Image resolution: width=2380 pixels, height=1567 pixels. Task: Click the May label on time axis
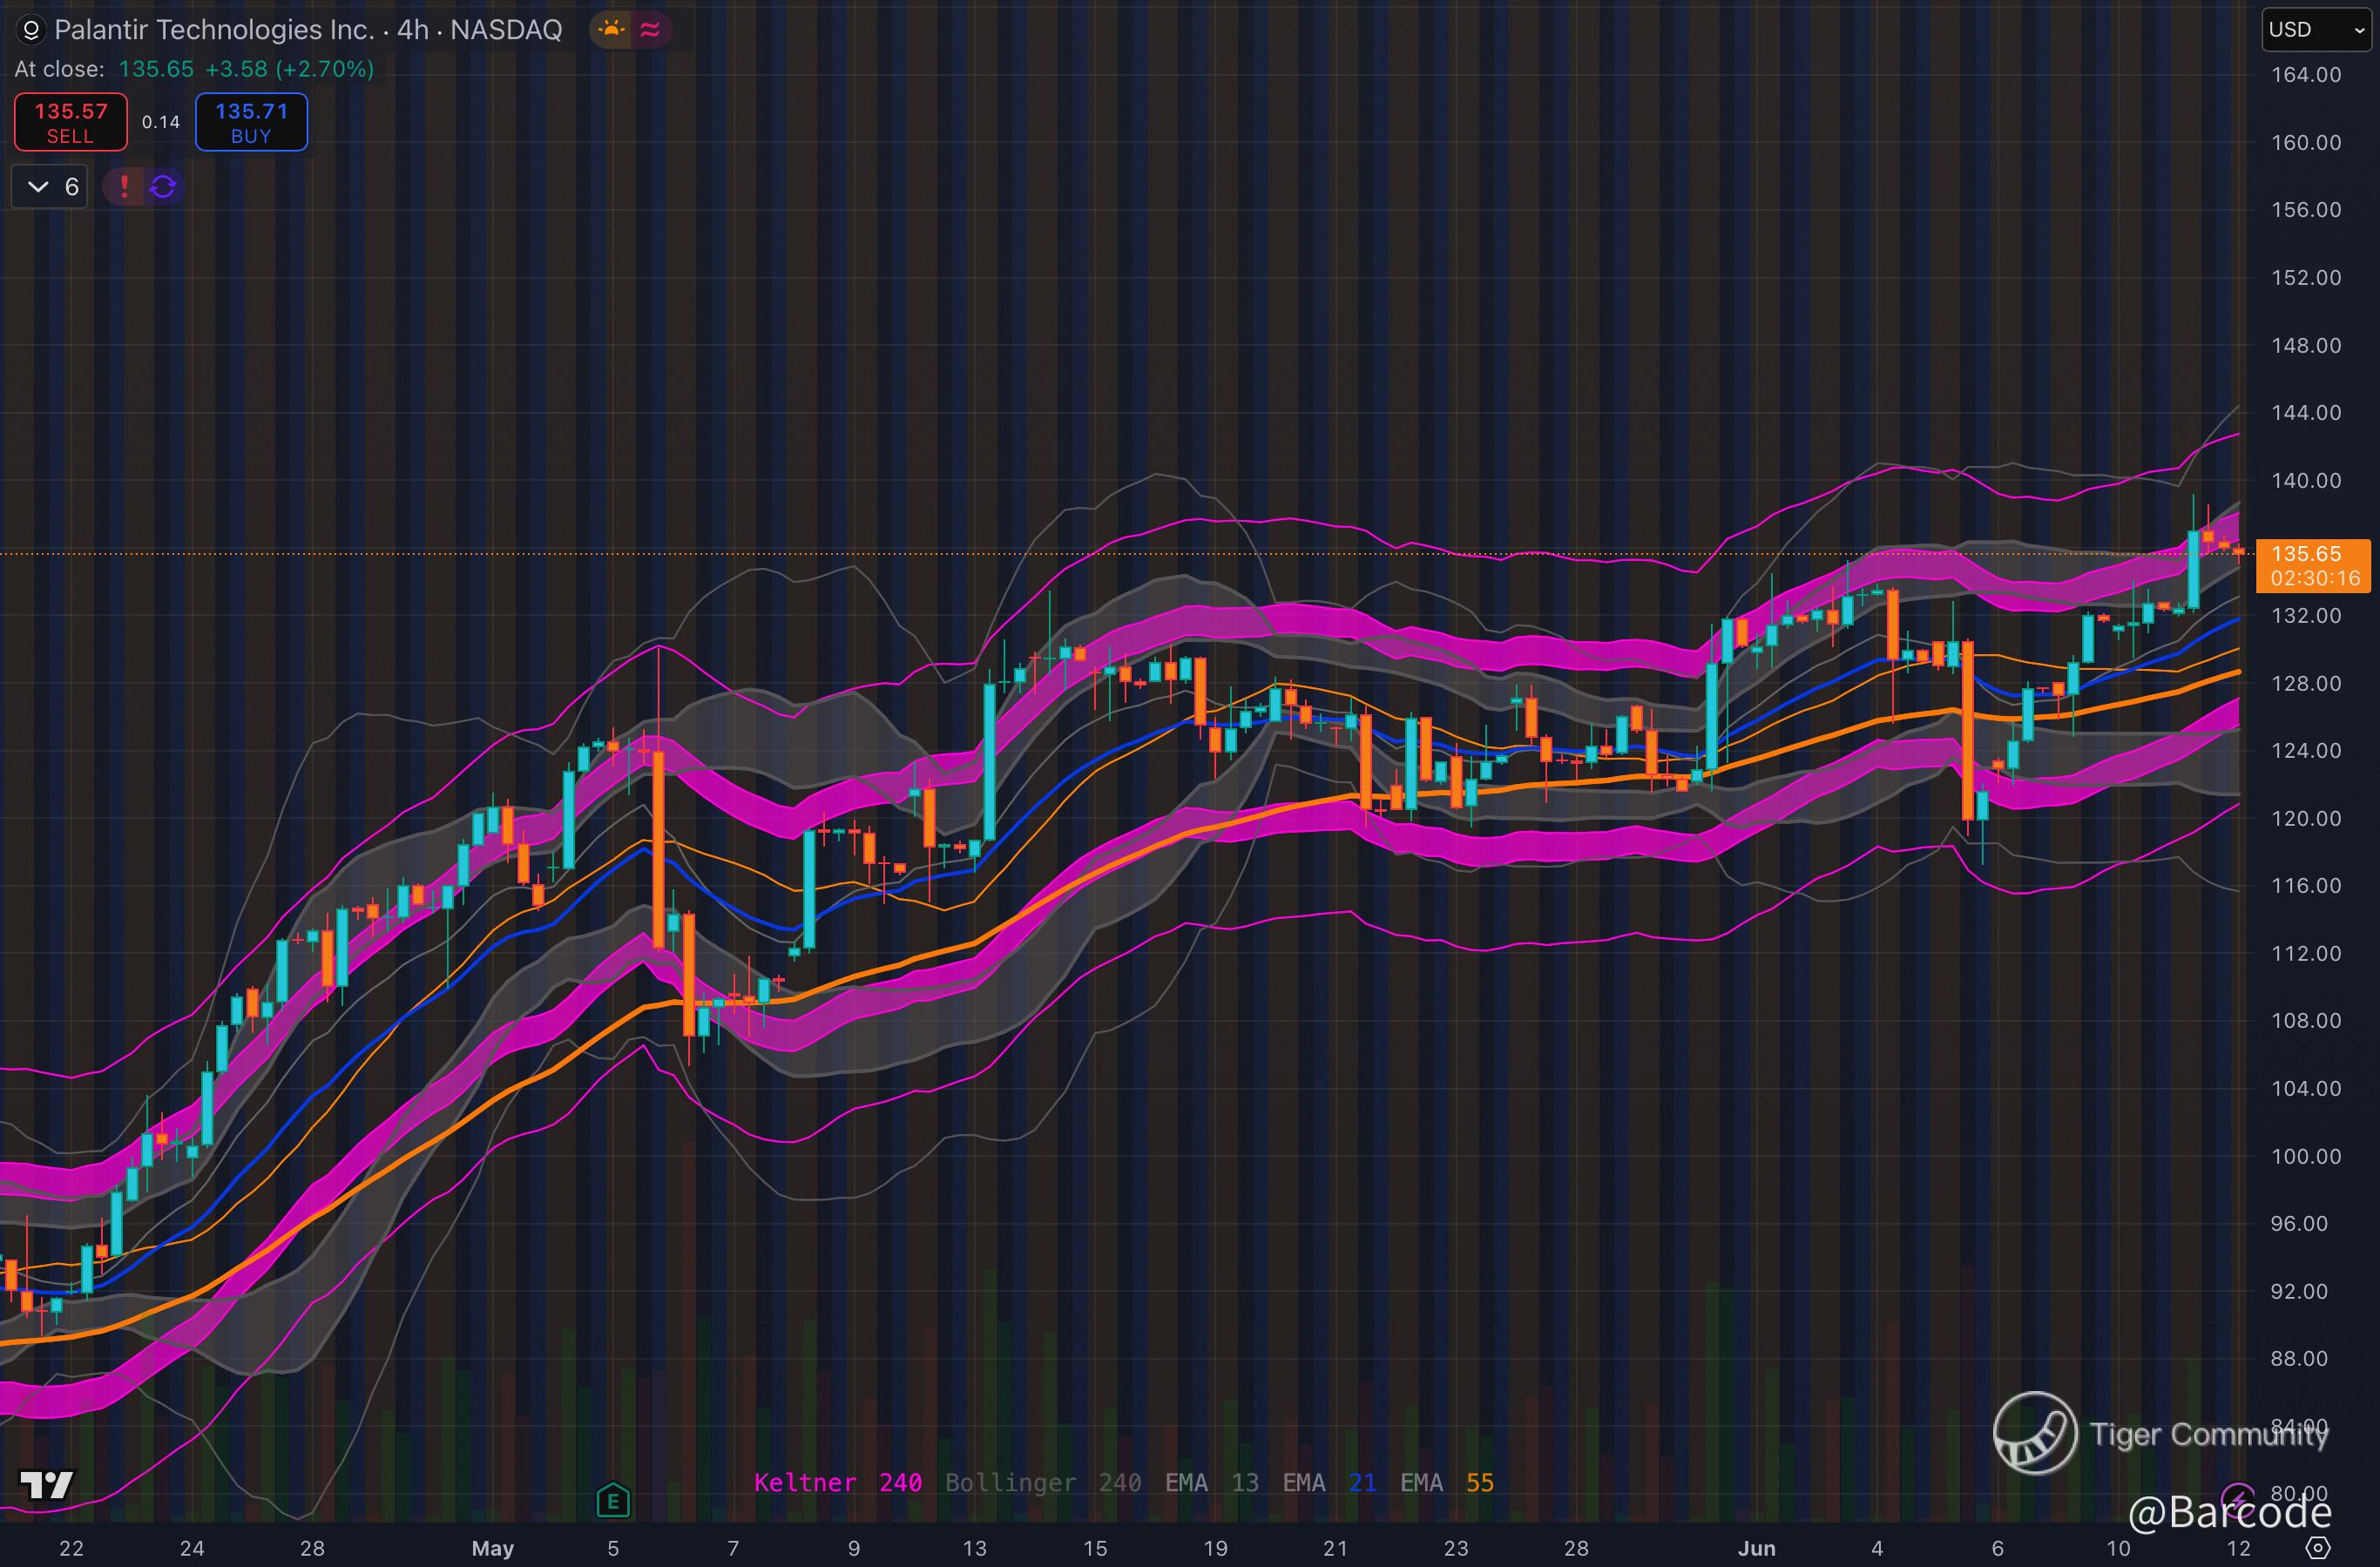(492, 1548)
